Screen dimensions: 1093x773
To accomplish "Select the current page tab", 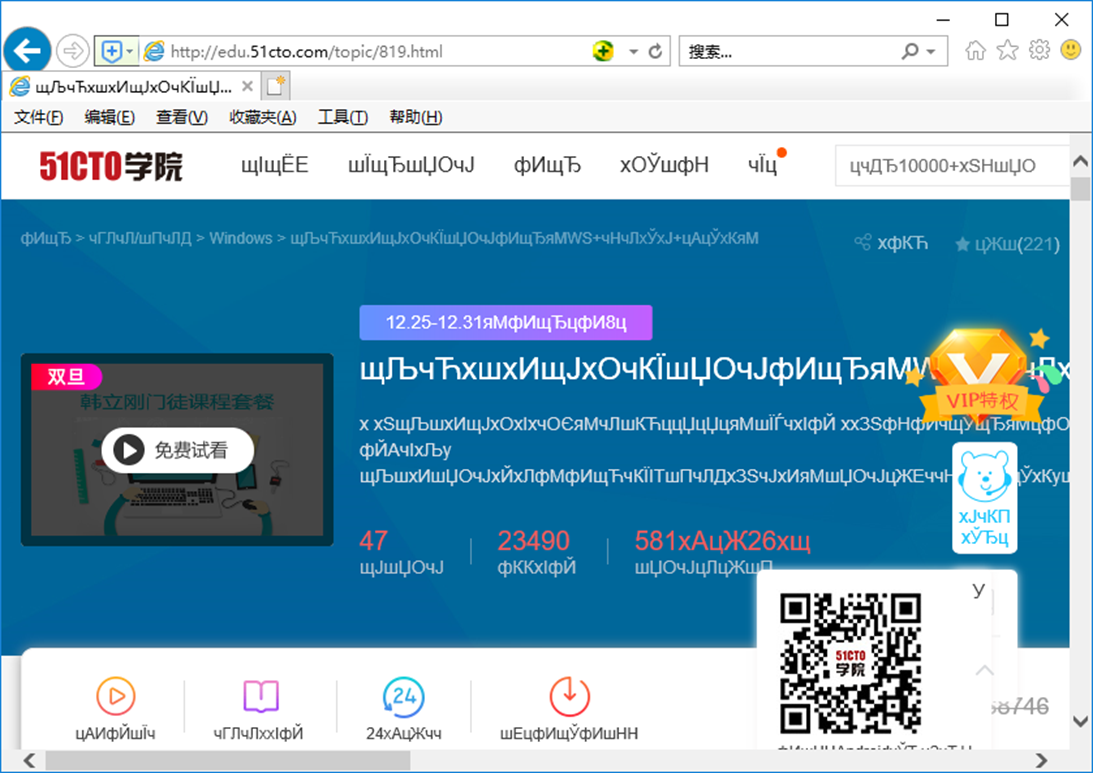I will click(132, 86).
